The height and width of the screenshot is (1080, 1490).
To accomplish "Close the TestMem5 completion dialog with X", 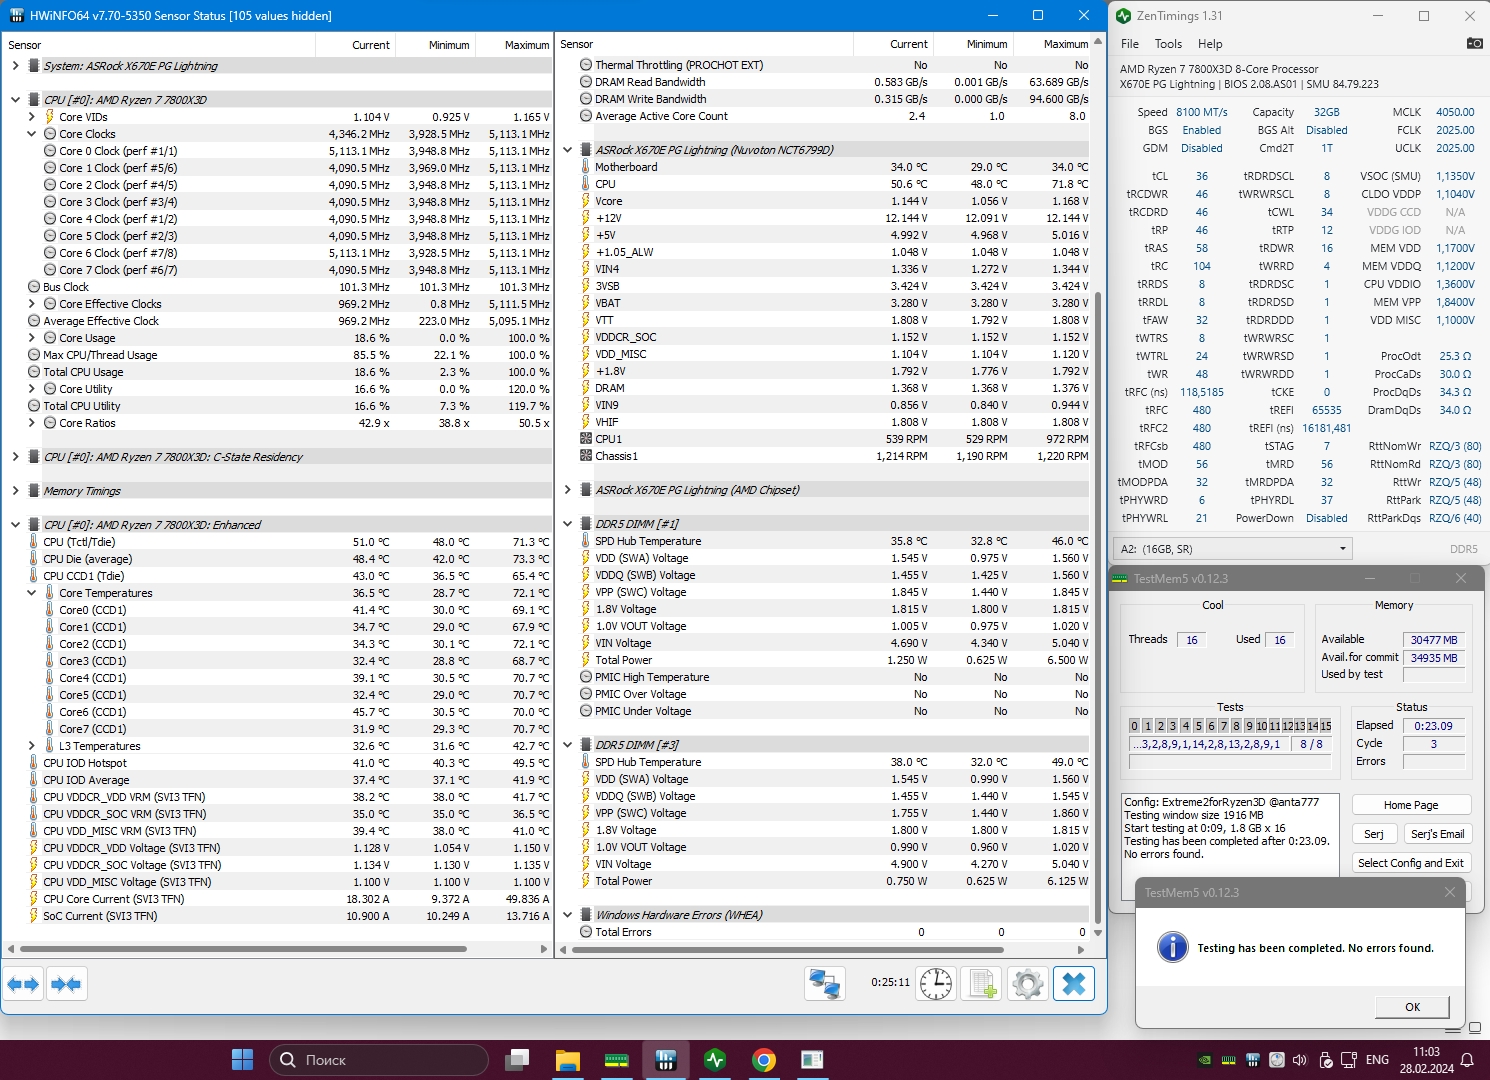I will 1450,892.
